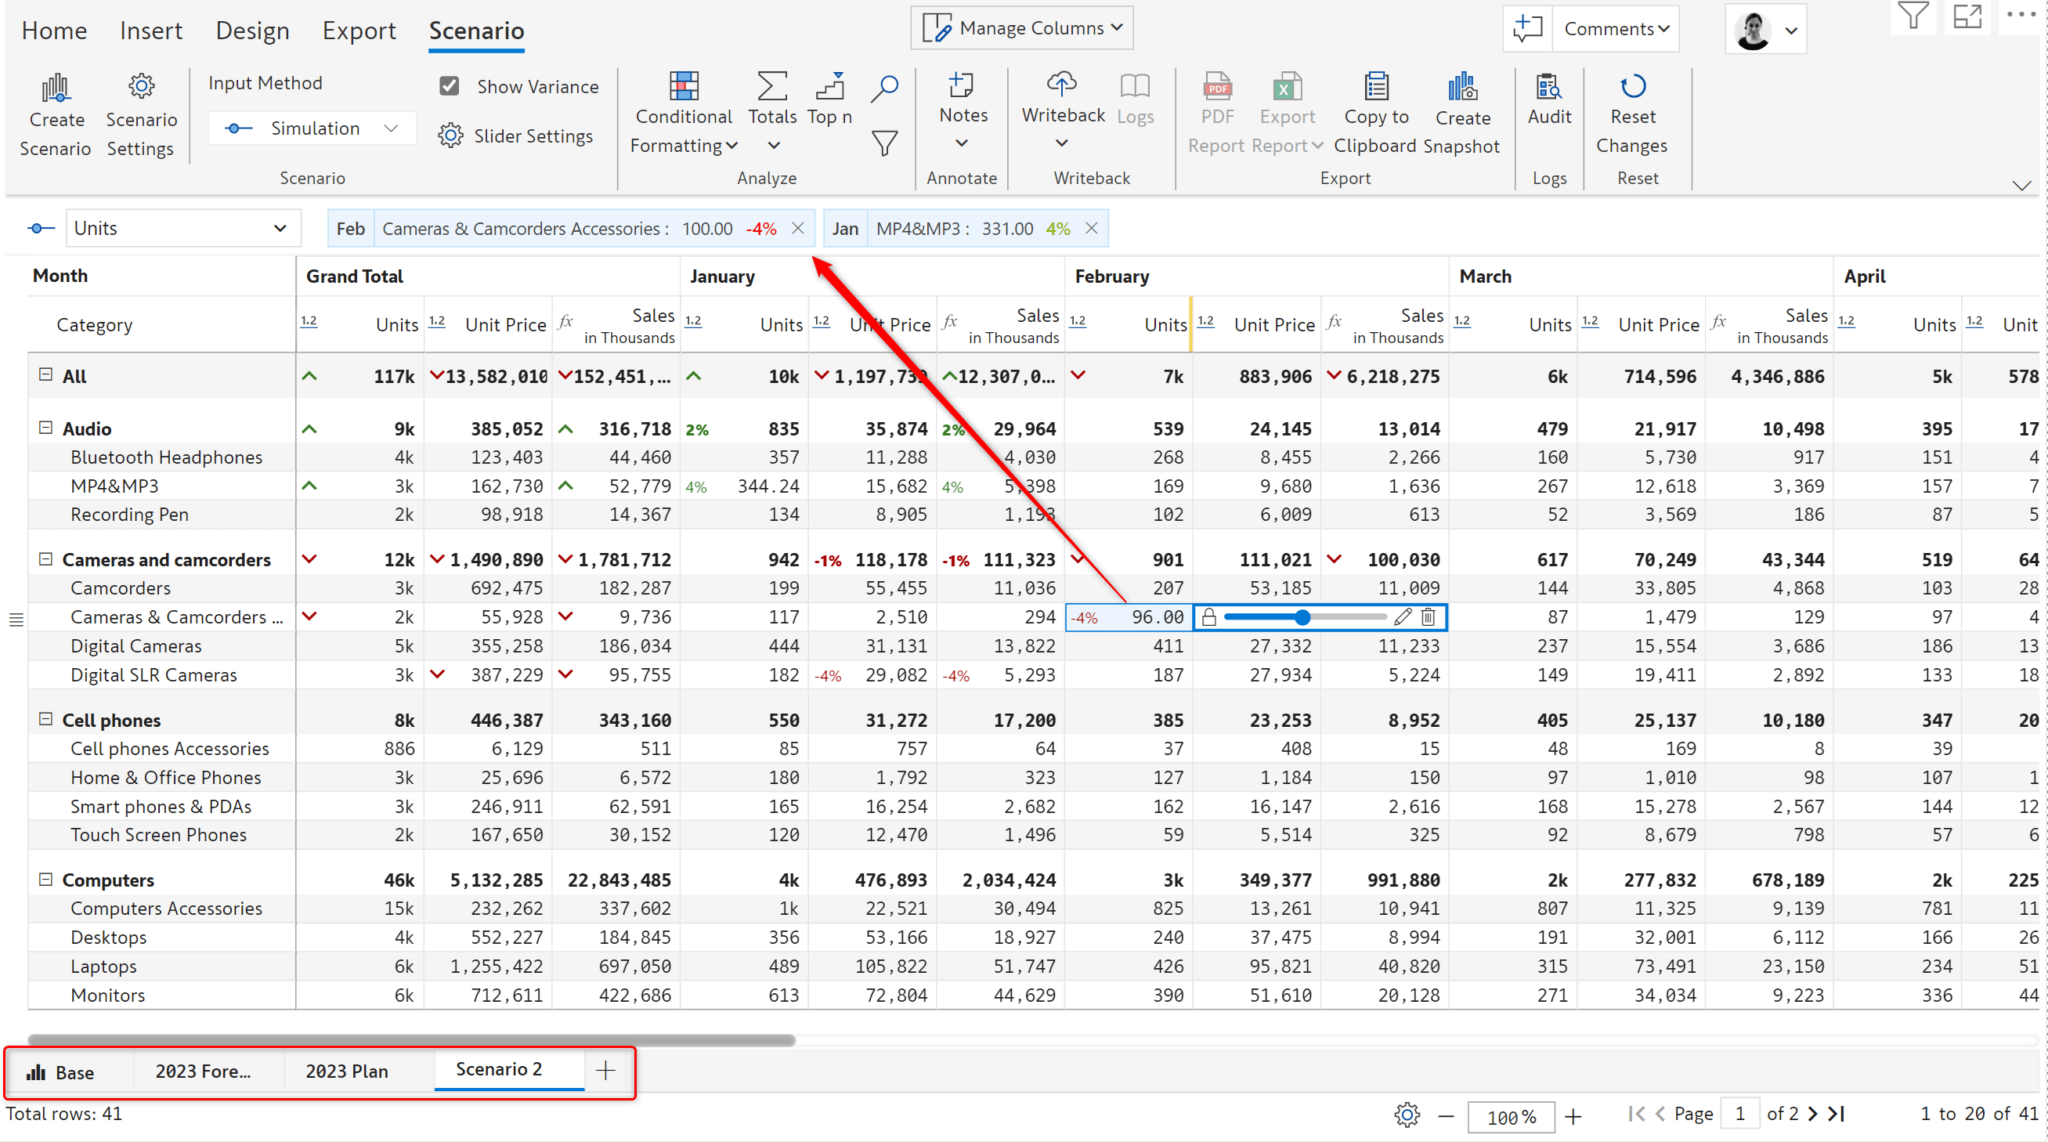This screenshot has width=2048, height=1142.
Task: Switch to the Design ribbon tab
Action: 252,30
